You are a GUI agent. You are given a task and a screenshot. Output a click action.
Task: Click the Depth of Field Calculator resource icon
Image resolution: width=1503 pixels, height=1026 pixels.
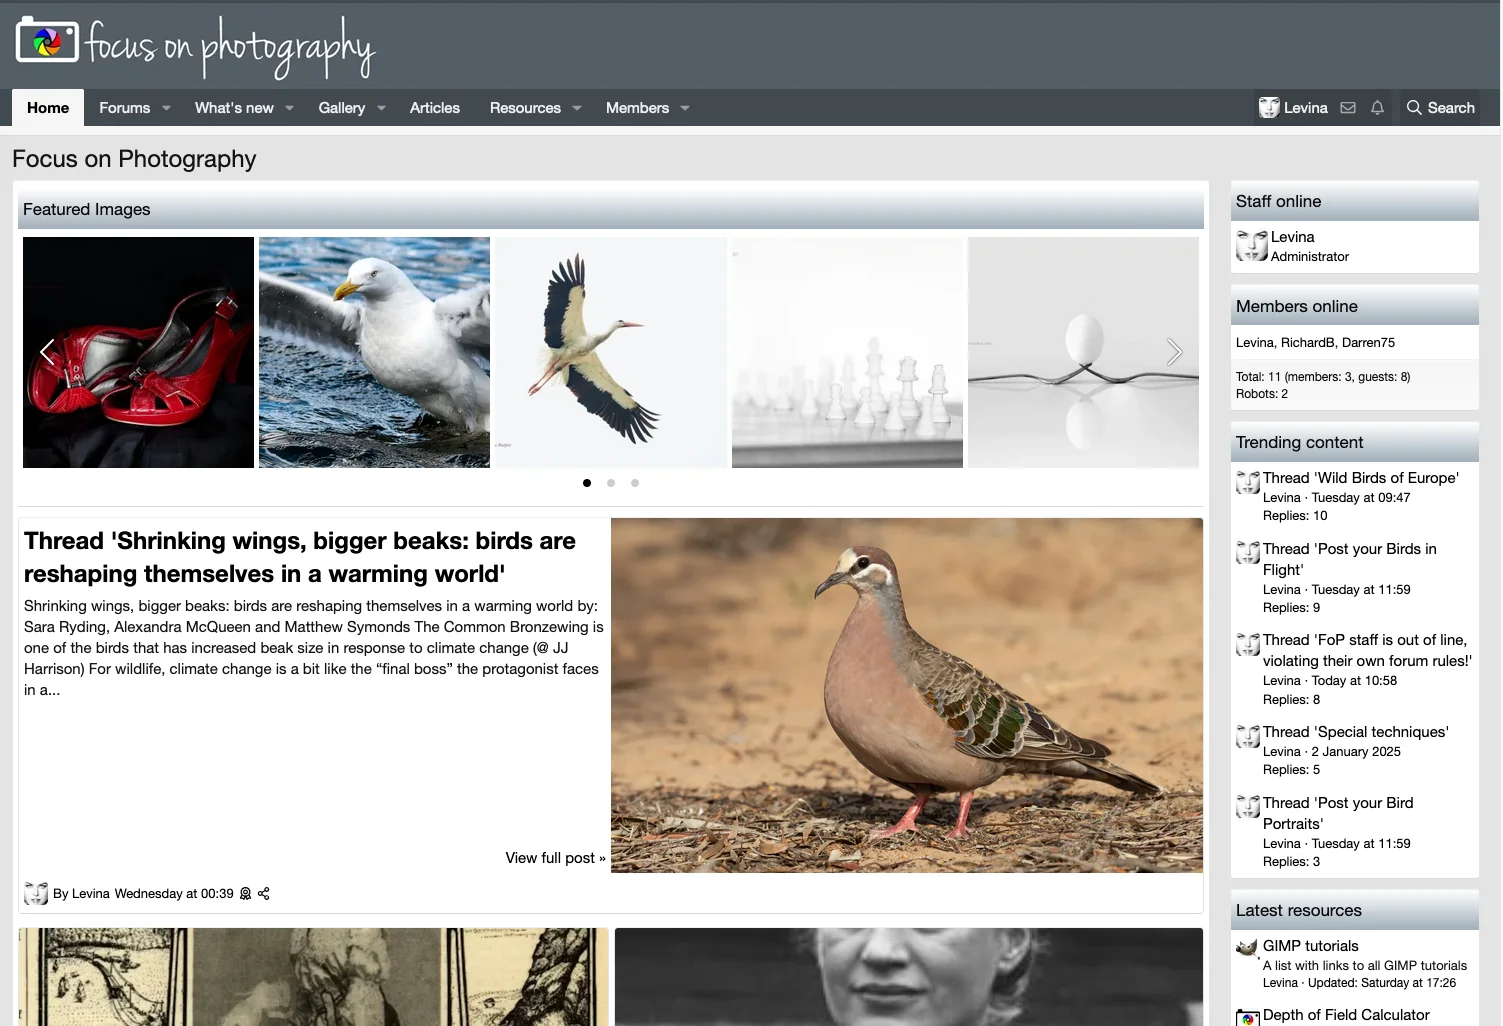[x=1248, y=1018]
